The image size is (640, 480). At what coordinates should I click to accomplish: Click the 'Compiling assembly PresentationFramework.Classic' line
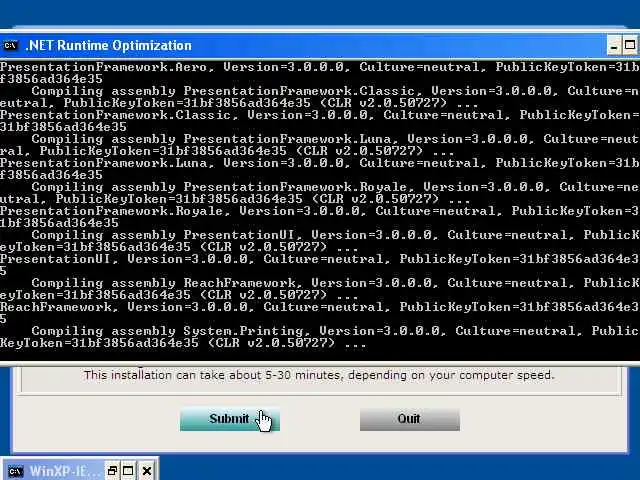pyautogui.click(x=335, y=91)
